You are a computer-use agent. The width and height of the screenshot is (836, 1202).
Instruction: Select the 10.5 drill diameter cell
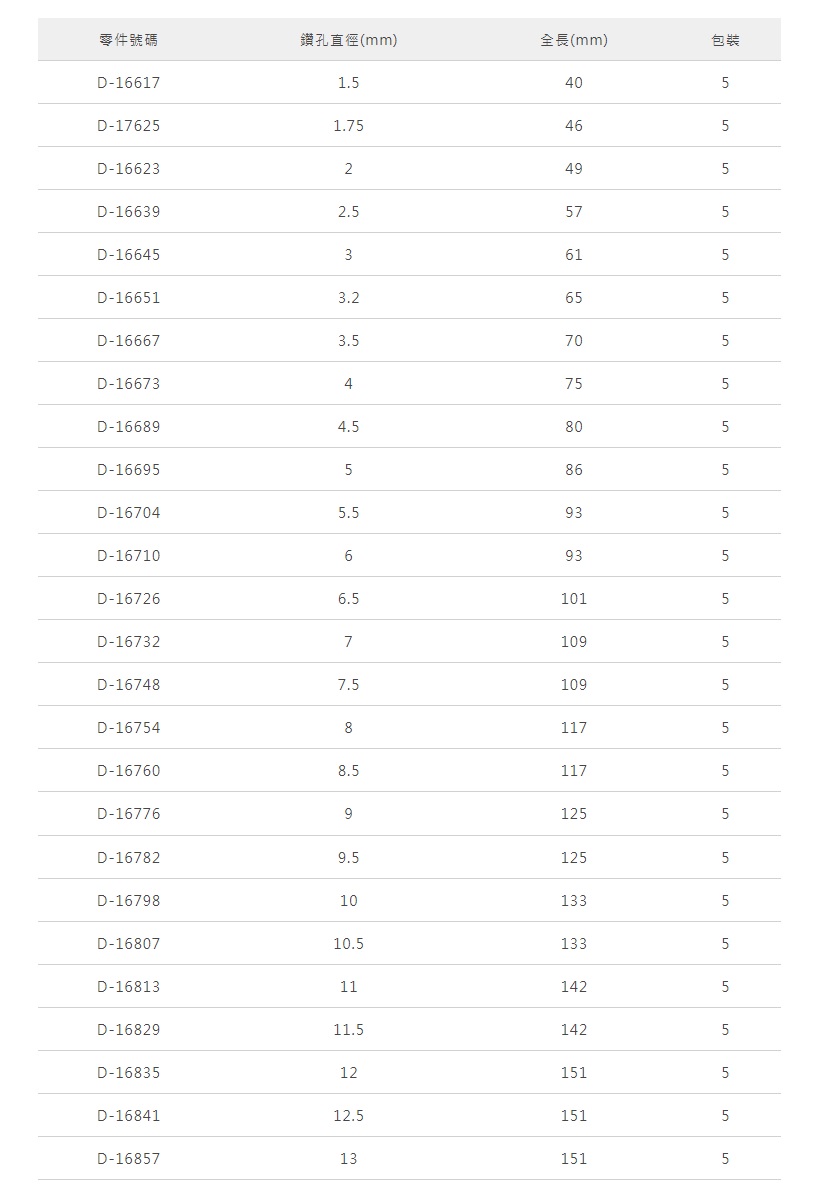pyautogui.click(x=348, y=944)
